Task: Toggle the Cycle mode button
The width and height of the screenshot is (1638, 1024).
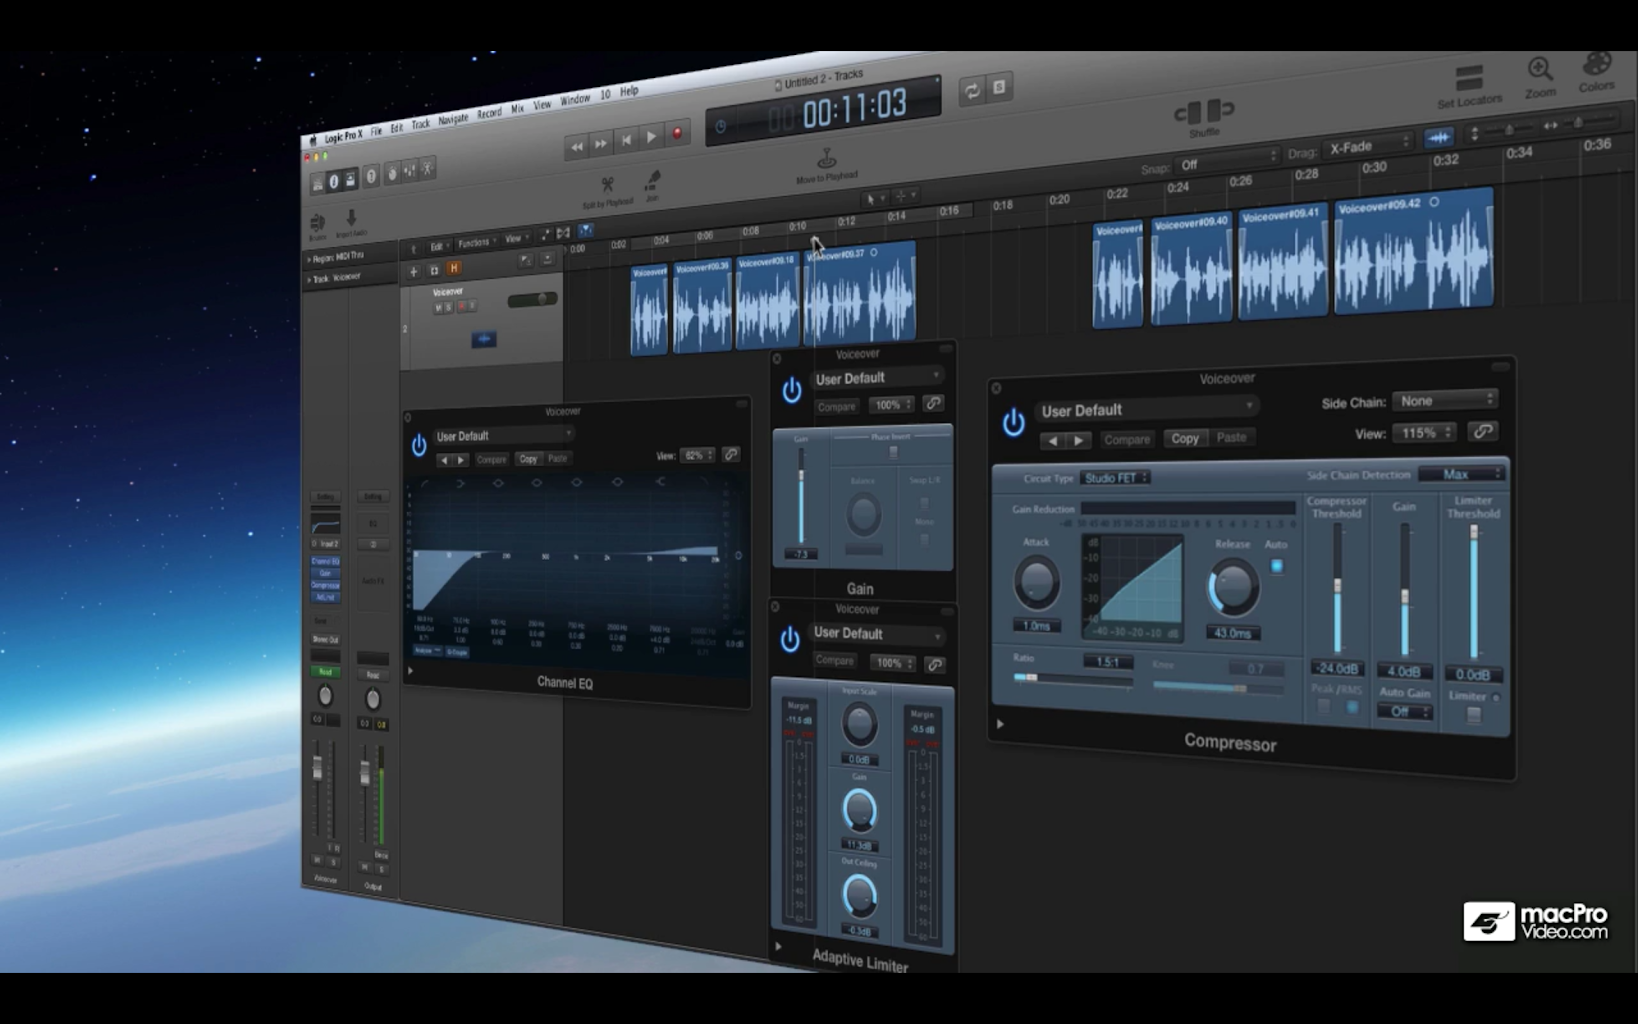Action: pyautogui.click(x=971, y=91)
